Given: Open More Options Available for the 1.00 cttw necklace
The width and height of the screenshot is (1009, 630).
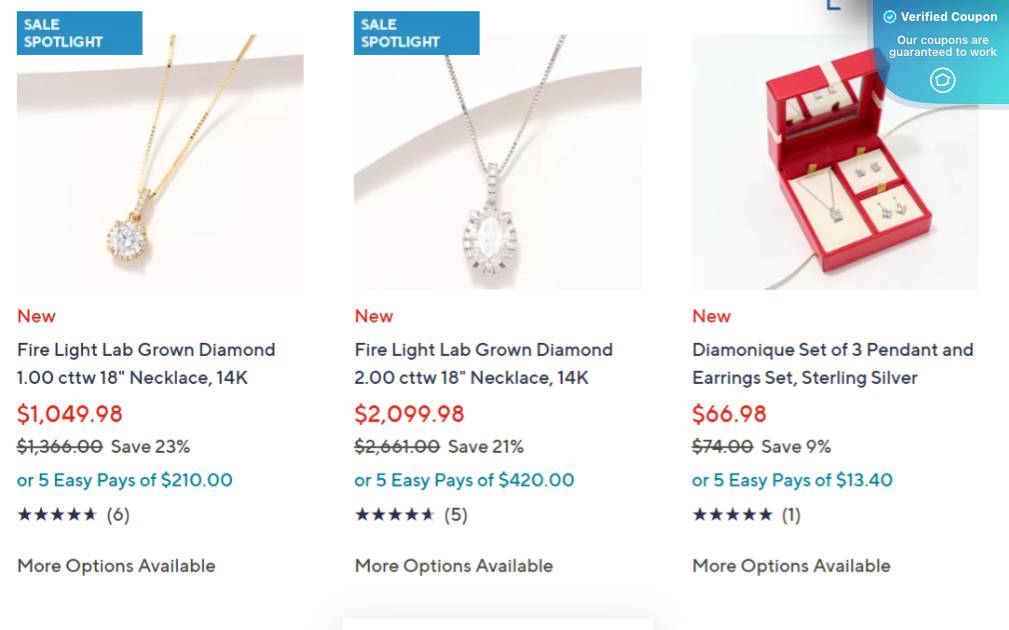Looking at the screenshot, I should pyautogui.click(x=115, y=565).
